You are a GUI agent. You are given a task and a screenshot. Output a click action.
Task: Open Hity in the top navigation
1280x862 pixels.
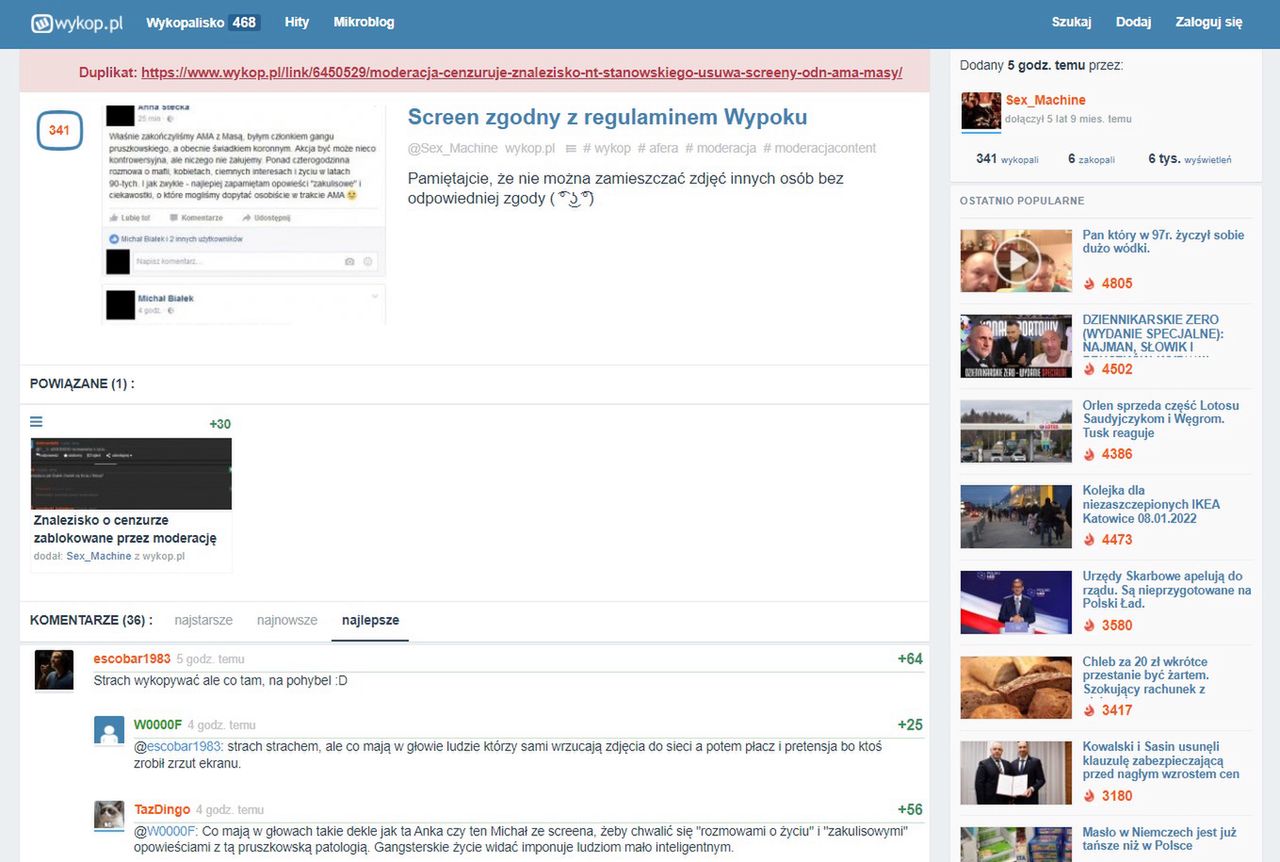pos(297,22)
